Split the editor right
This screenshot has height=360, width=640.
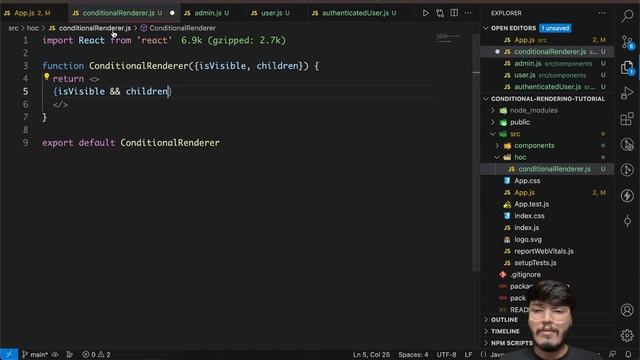point(454,13)
